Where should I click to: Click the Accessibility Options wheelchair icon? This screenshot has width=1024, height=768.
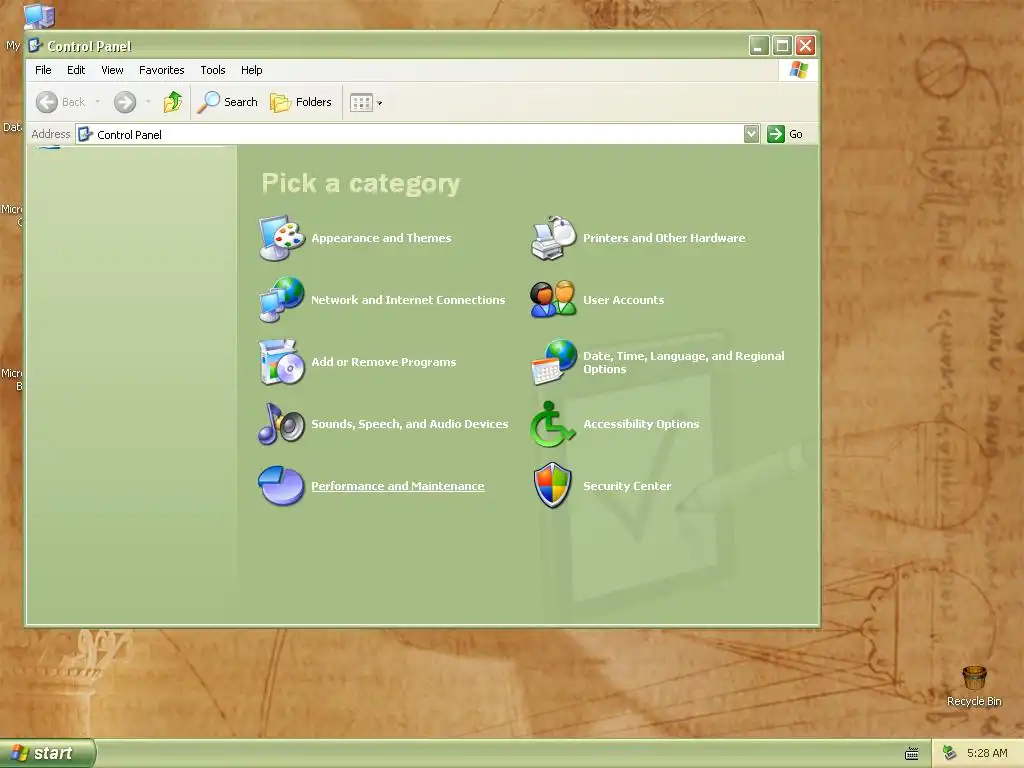tap(553, 424)
